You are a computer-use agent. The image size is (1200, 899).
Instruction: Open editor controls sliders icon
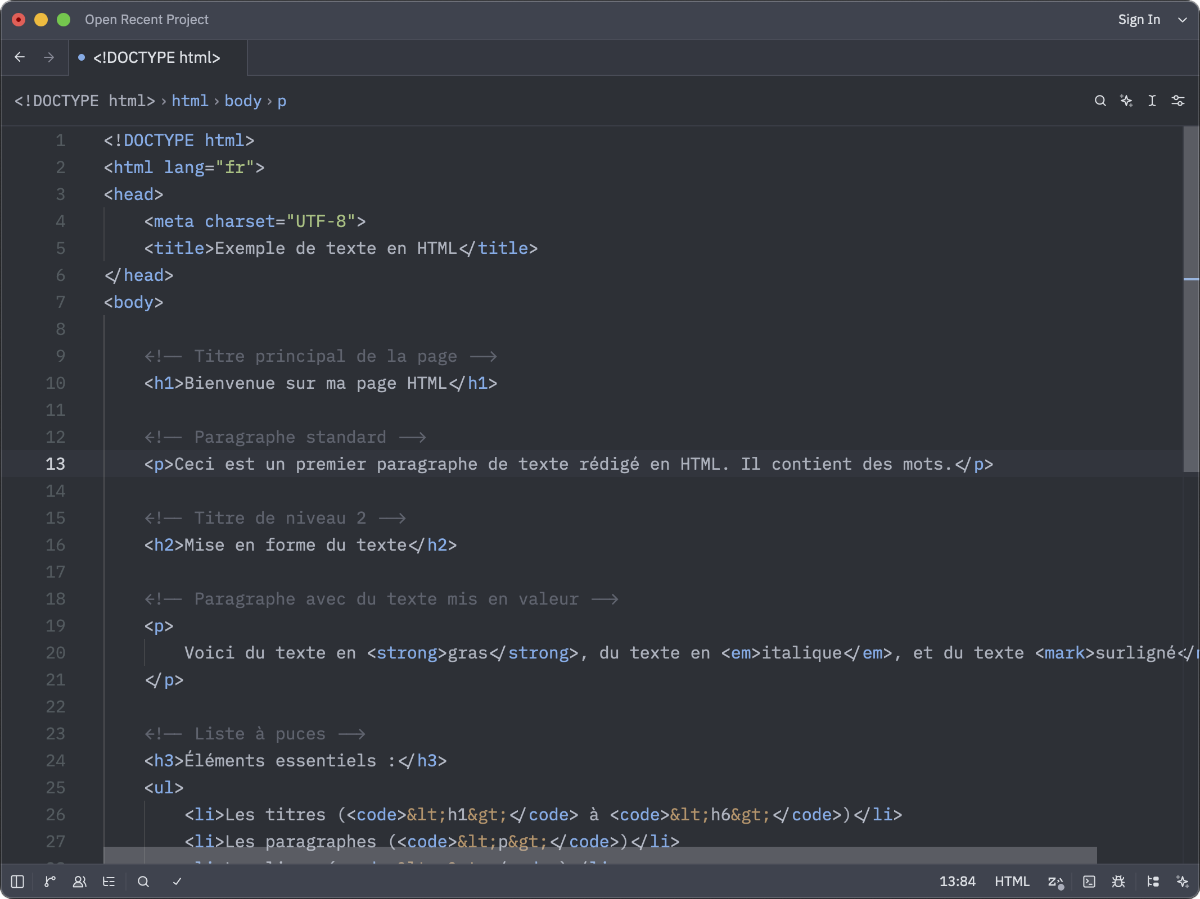point(1178,101)
